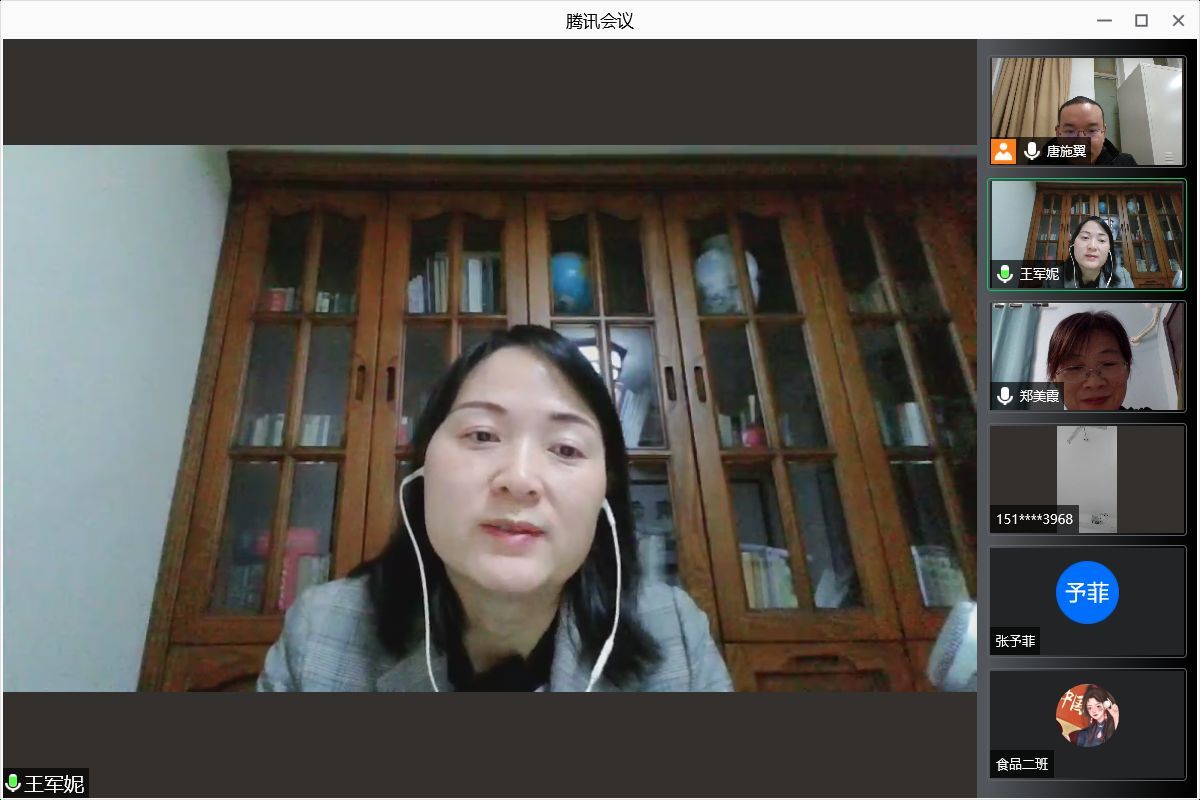The image size is (1200, 800).
Task: Click the 王军妮 name label on main video
Action: coord(54,783)
